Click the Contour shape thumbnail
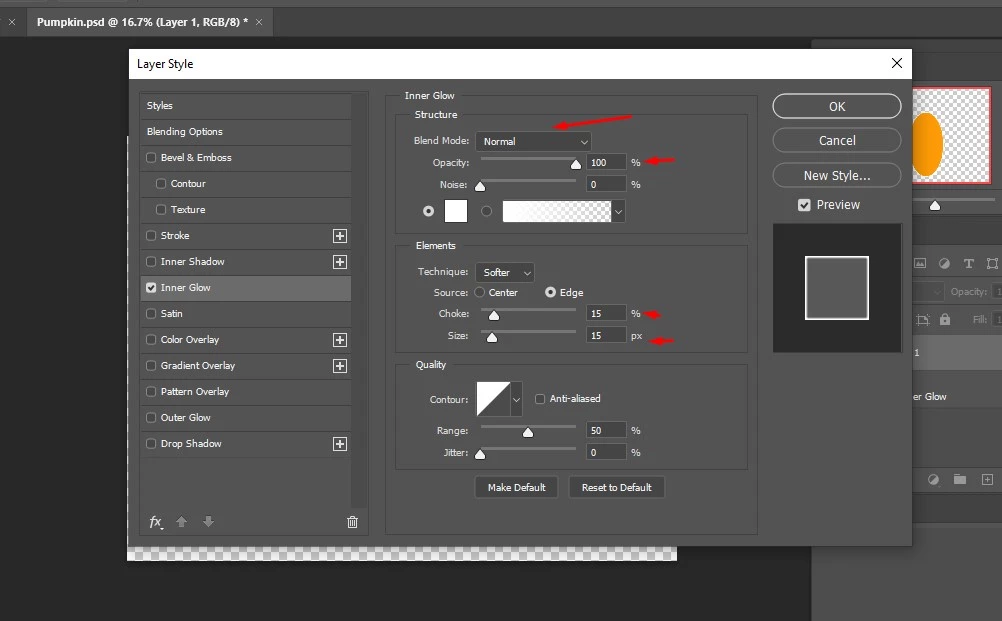The width and height of the screenshot is (1002, 621). tap(493, 399)
